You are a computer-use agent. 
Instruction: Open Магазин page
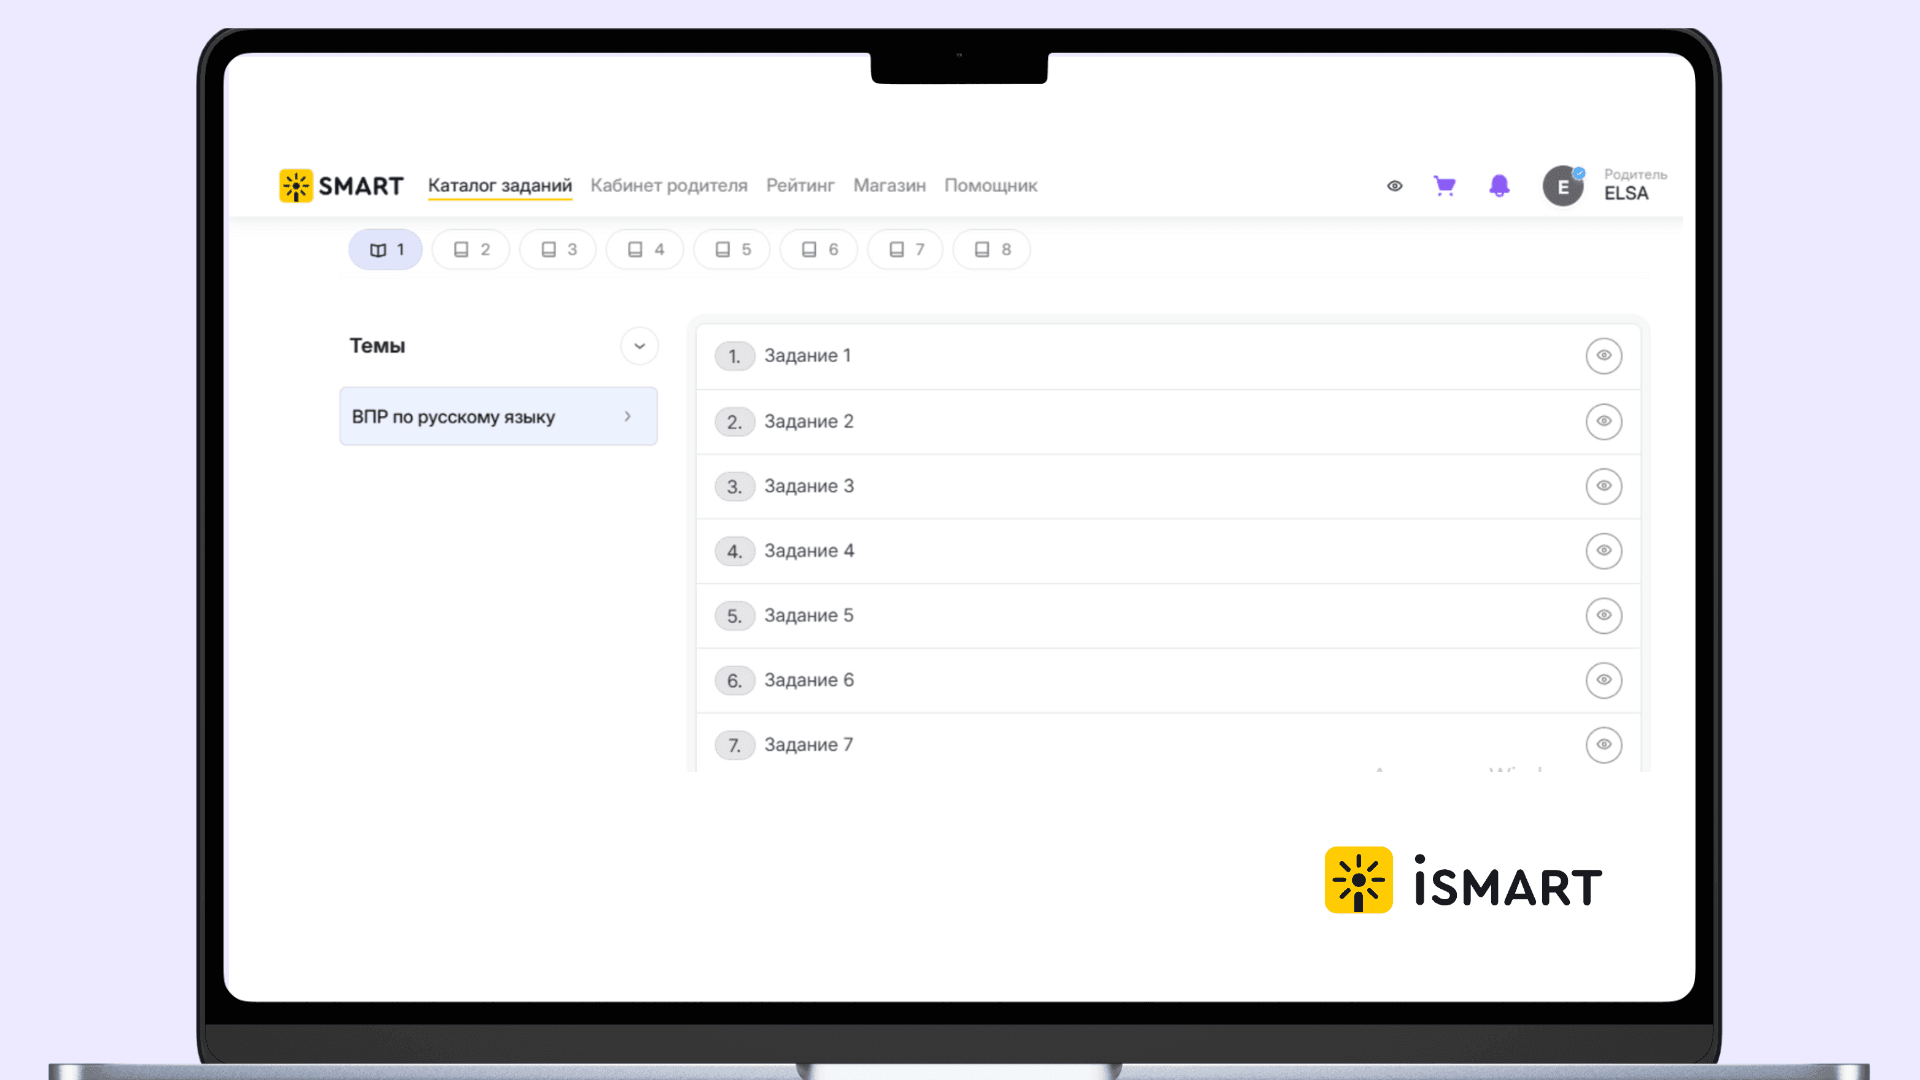(x=889, y=186)
